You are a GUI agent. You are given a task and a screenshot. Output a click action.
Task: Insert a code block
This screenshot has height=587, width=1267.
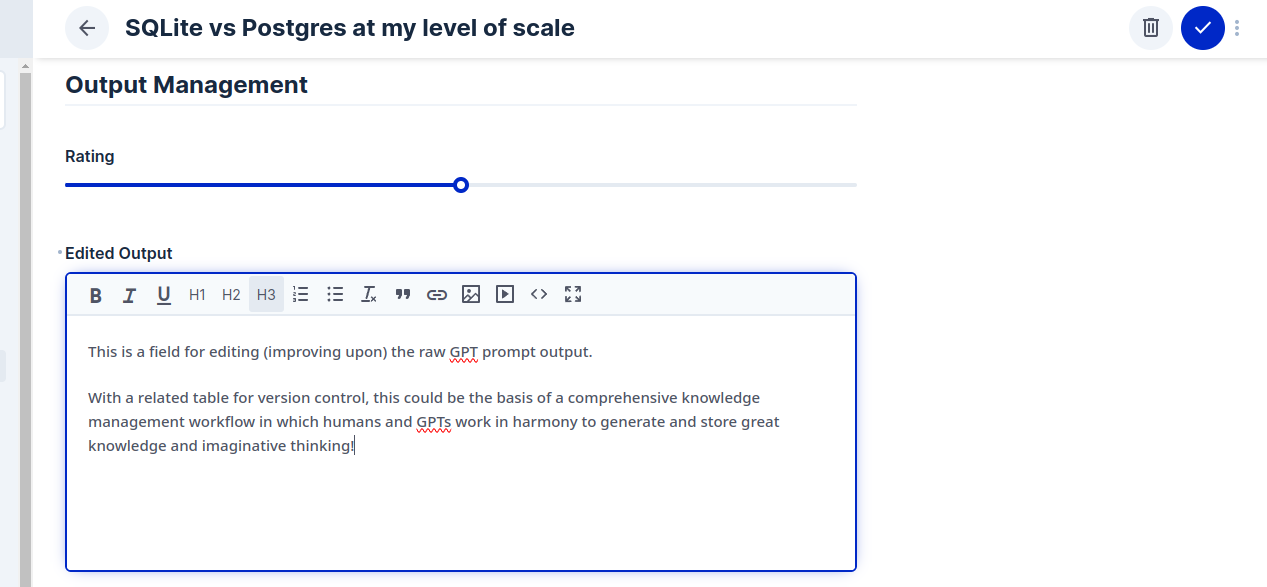point(539,295)
